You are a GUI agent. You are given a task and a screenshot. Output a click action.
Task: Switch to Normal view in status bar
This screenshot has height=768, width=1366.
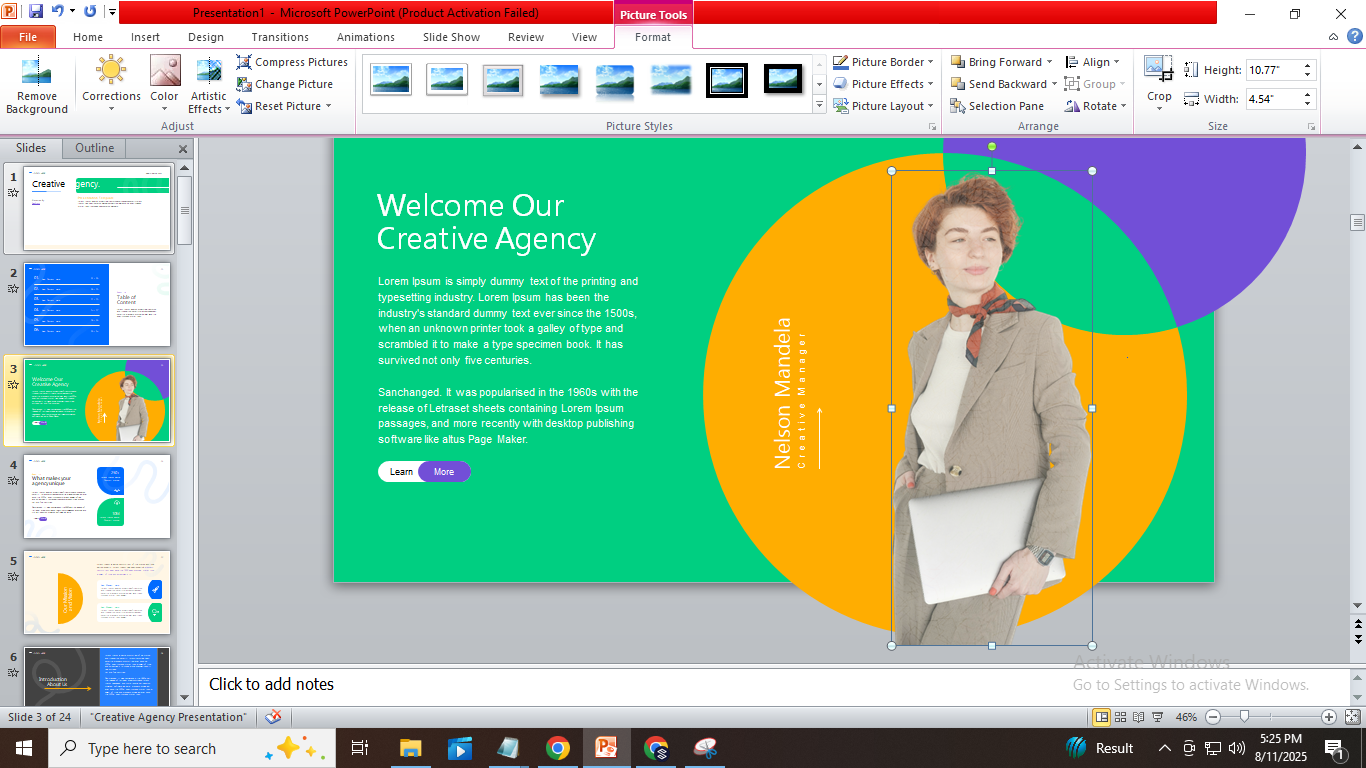click(x=1101, y=717)
